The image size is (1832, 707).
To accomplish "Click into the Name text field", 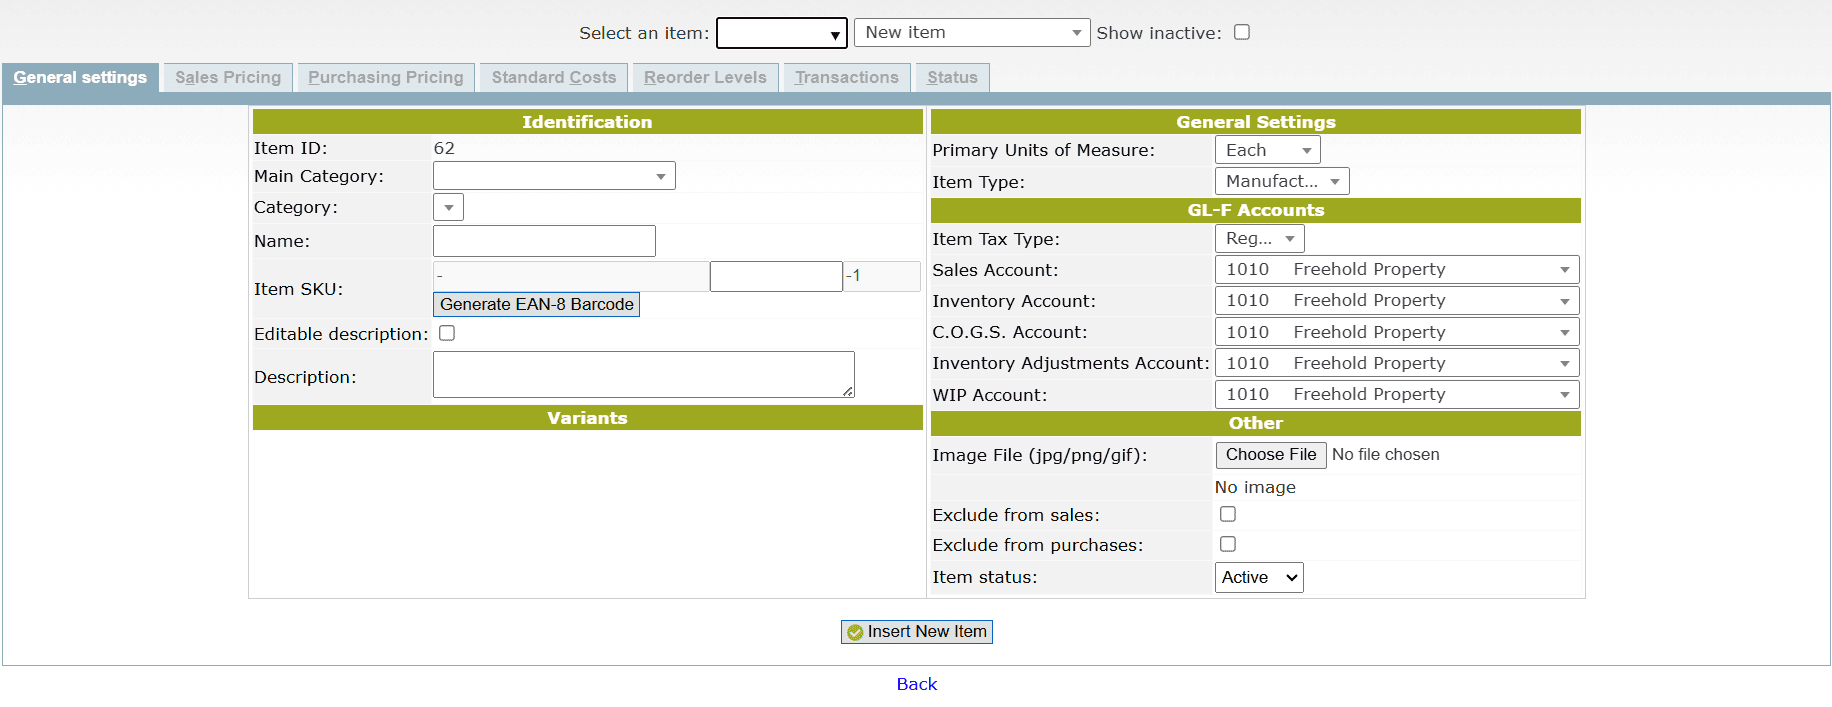I will pyautogui.click(x=544, y=241).
